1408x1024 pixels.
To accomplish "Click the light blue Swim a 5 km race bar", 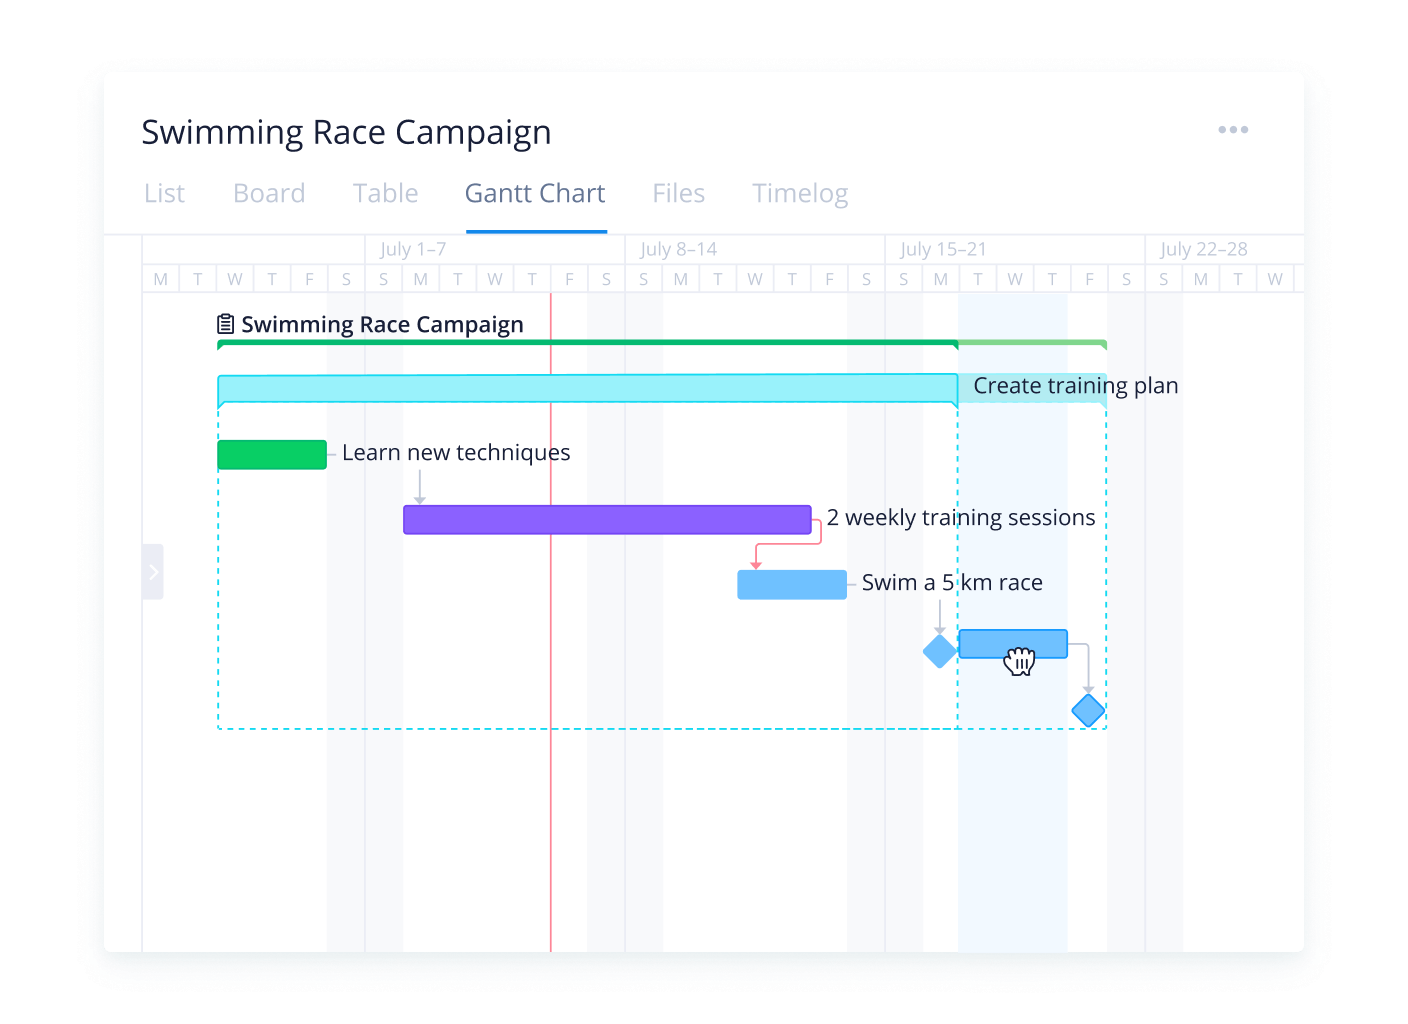I will pyautogui.click(x=791, y=585).
